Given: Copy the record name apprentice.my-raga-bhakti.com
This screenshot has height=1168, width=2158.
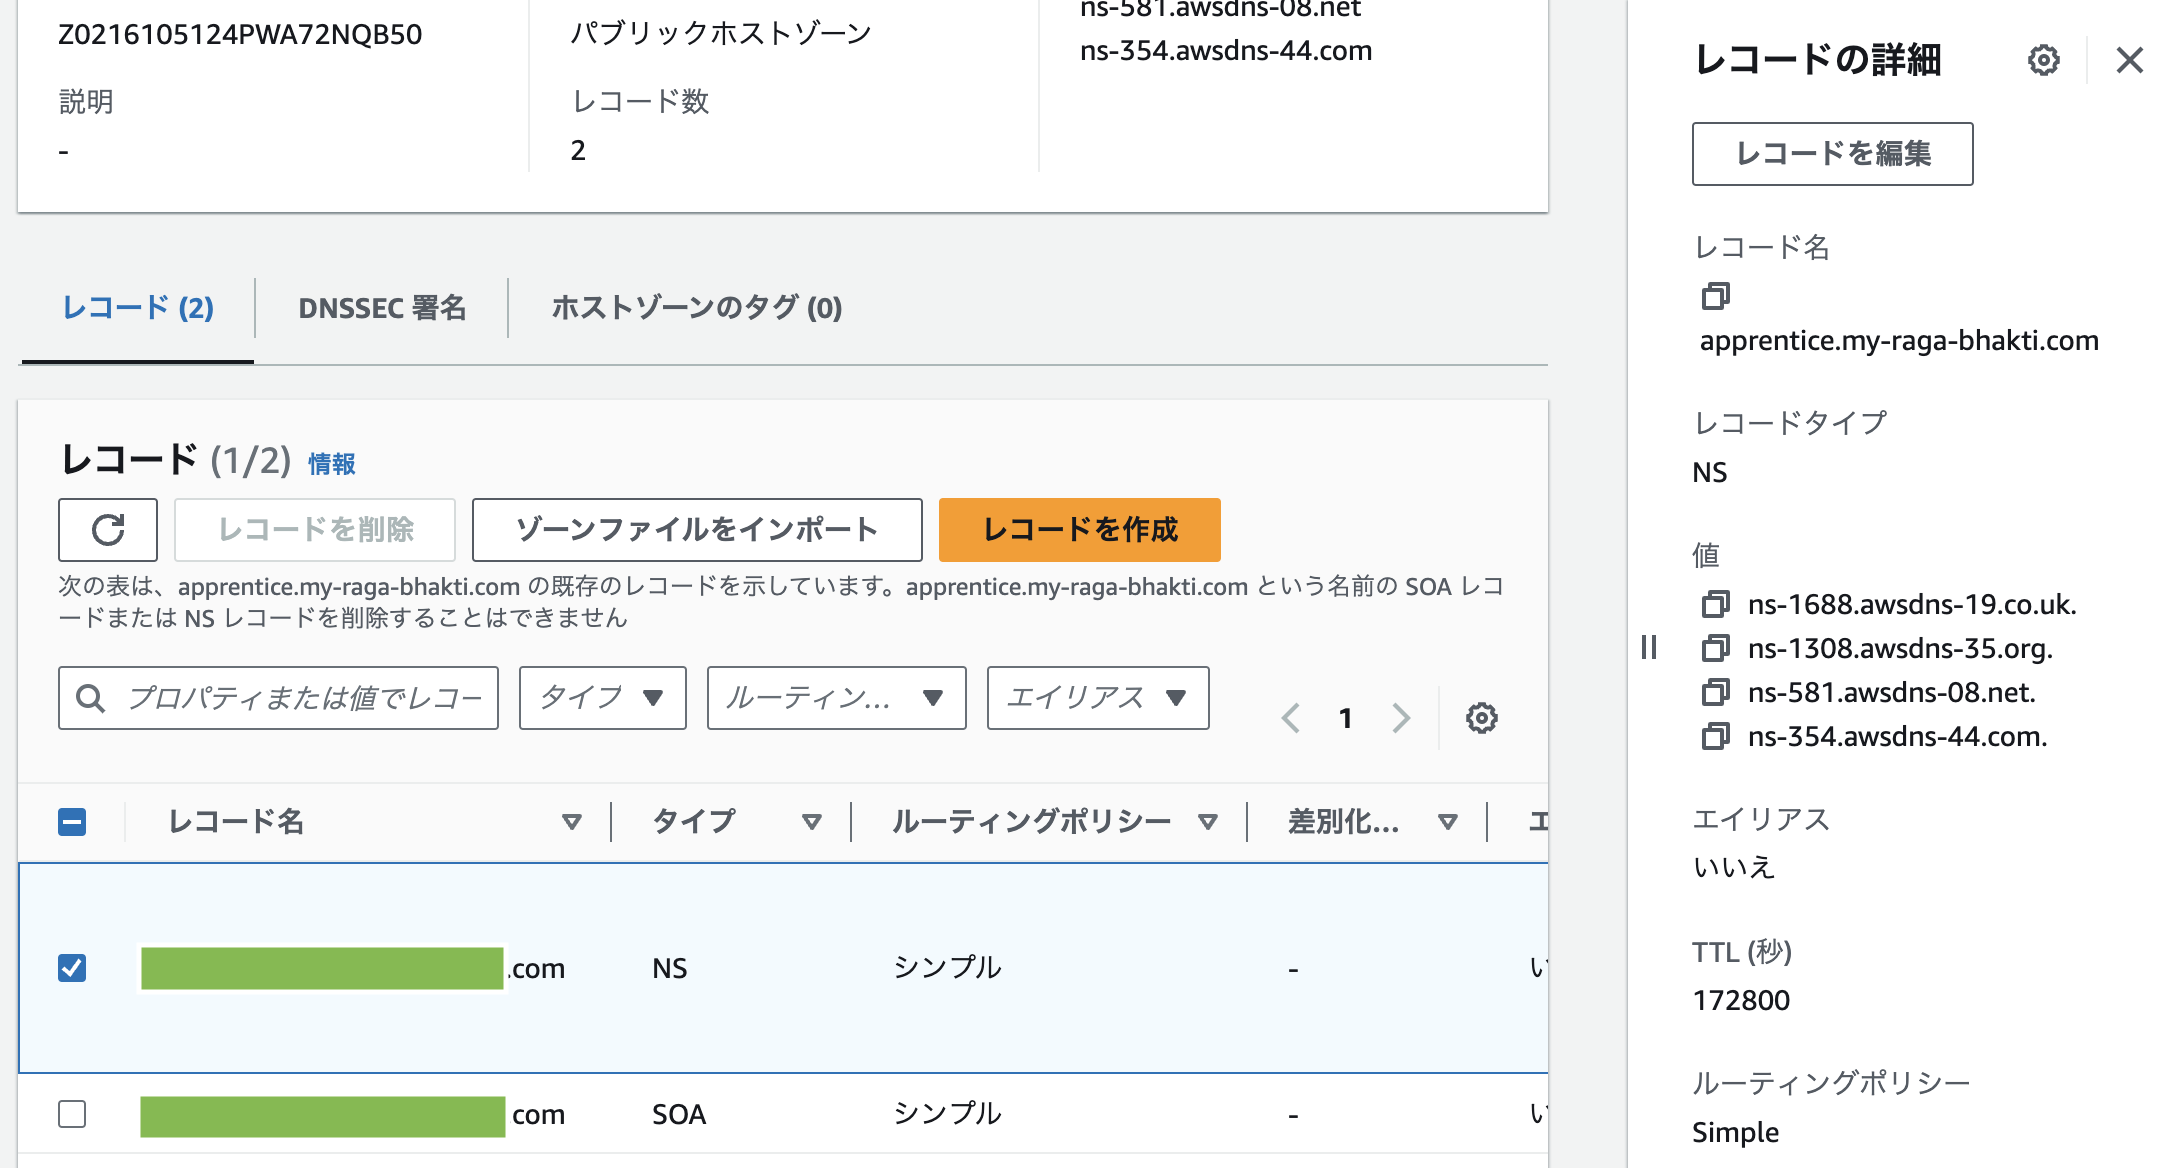Looking at the screenshot, I should [x=1717, y=296].
